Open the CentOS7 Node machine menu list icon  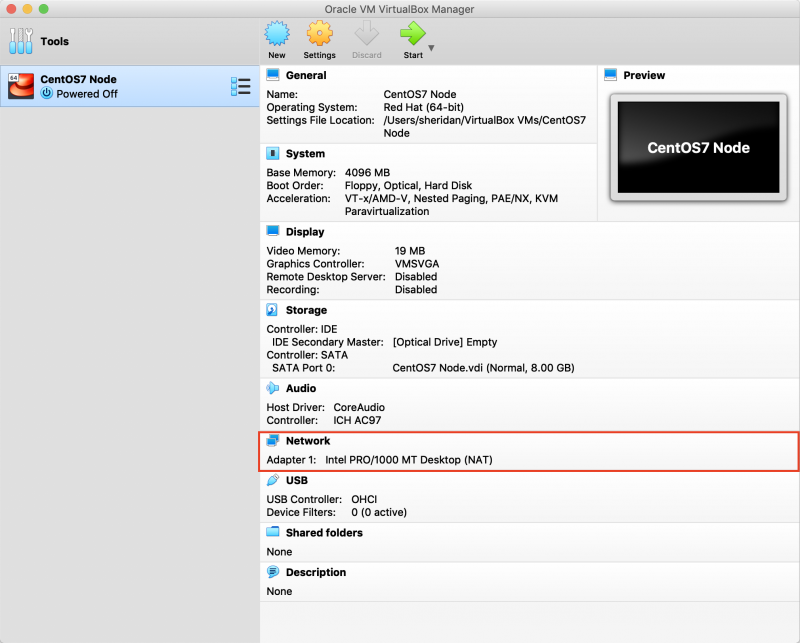[x=240, y=86]
